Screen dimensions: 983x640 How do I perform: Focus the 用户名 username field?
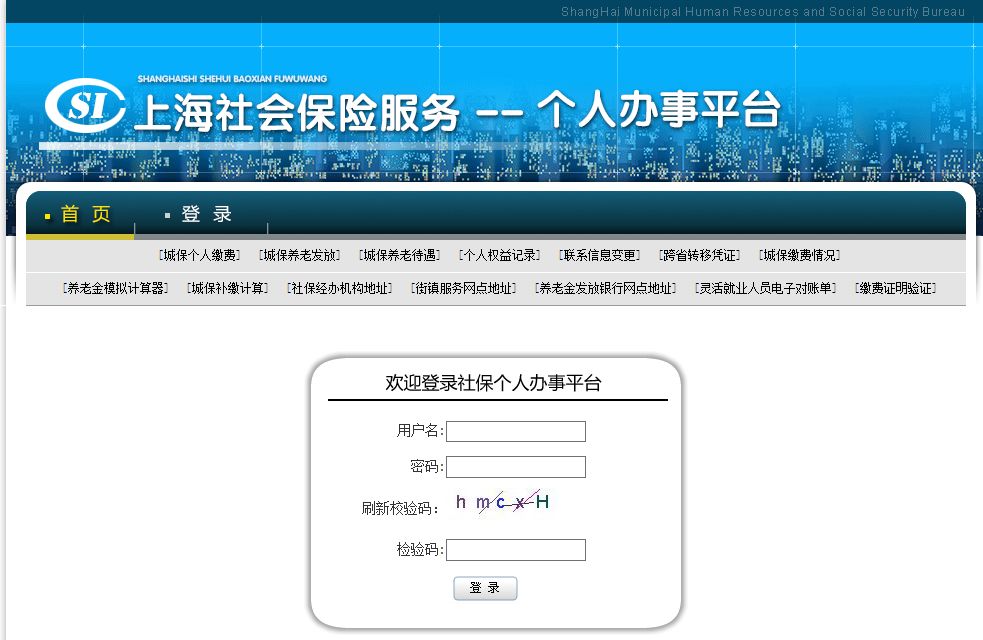[x=515, y=431]
